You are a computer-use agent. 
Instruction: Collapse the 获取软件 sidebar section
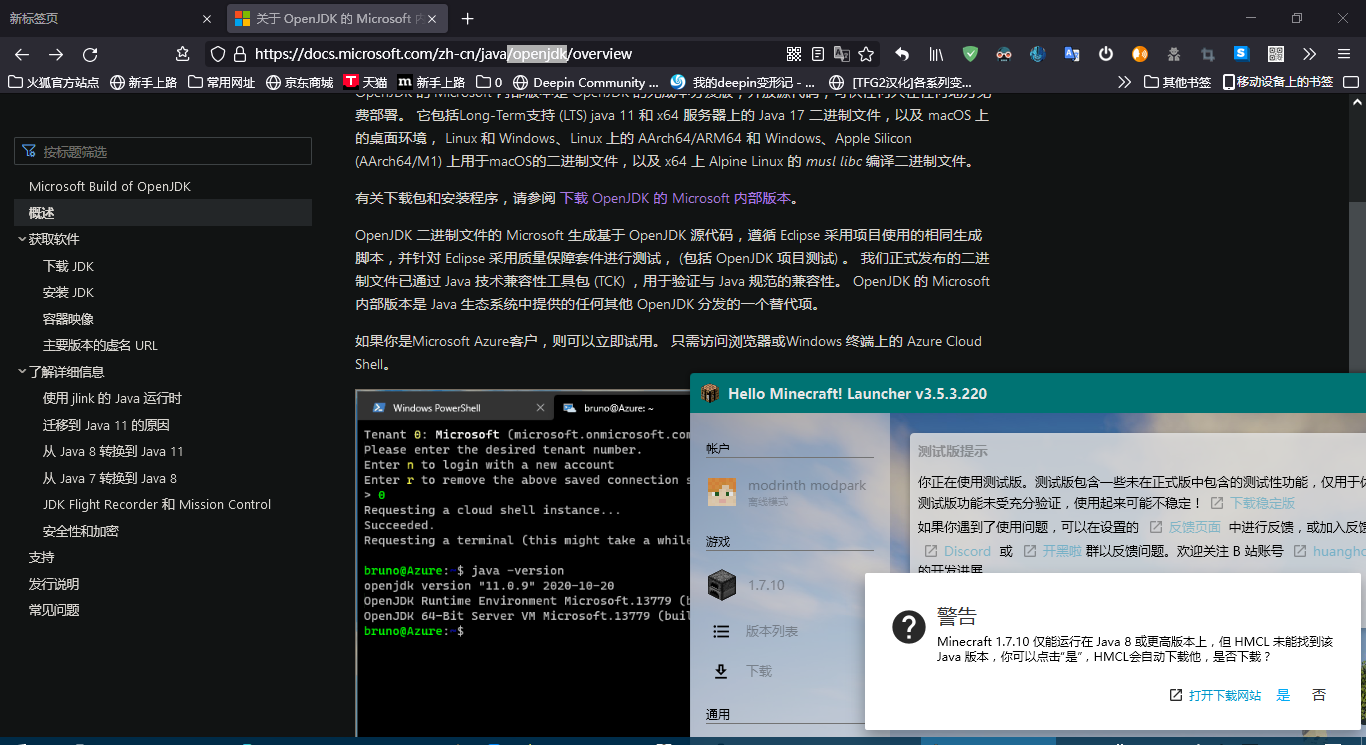point(21,239)
